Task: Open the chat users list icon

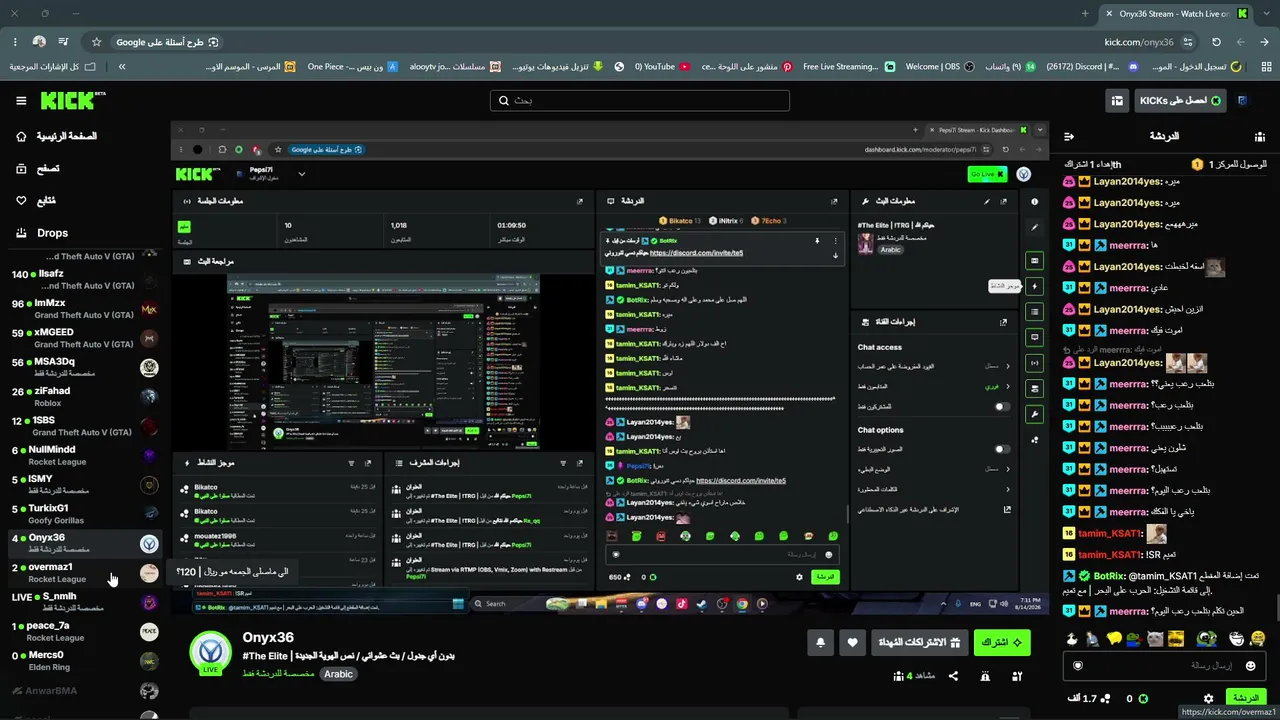Action: click(x=1260, y=136)
